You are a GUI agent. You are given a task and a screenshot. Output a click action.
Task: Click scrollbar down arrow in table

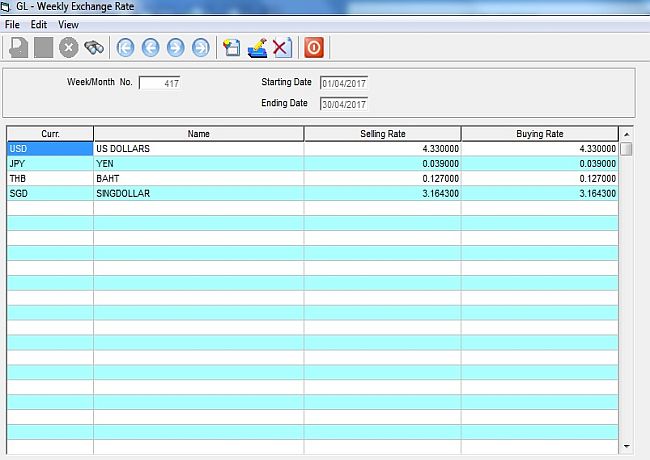[626, 445]
